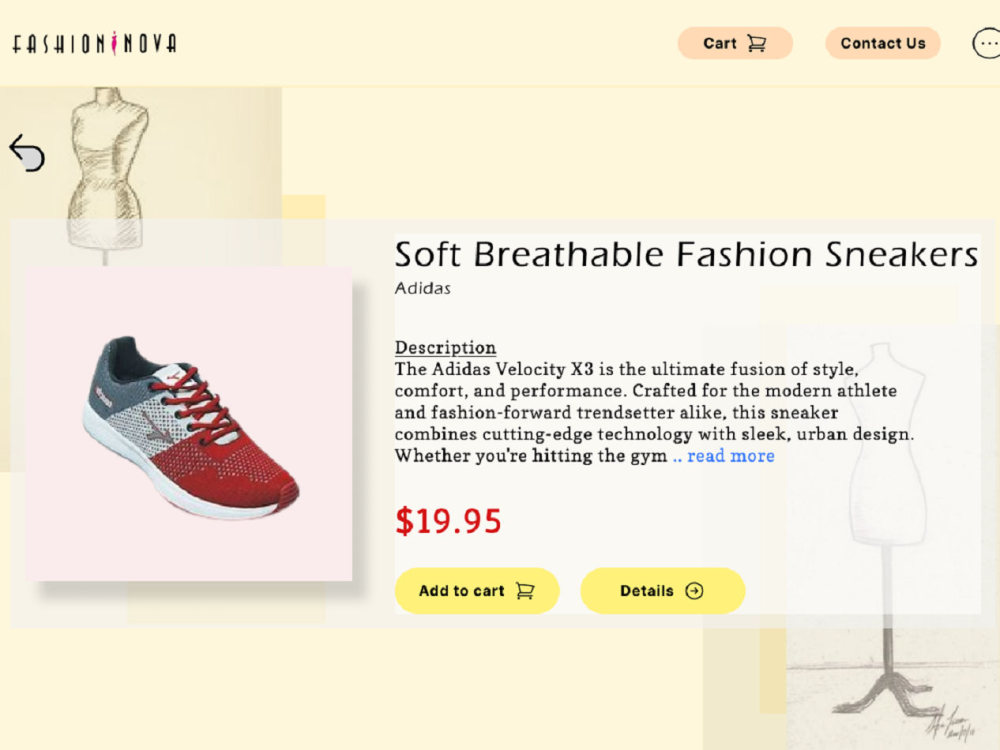Click the Fashion Nova logo
This screenshot has width=1000, height=750.
pyautogui.click(x=94, y=43)
